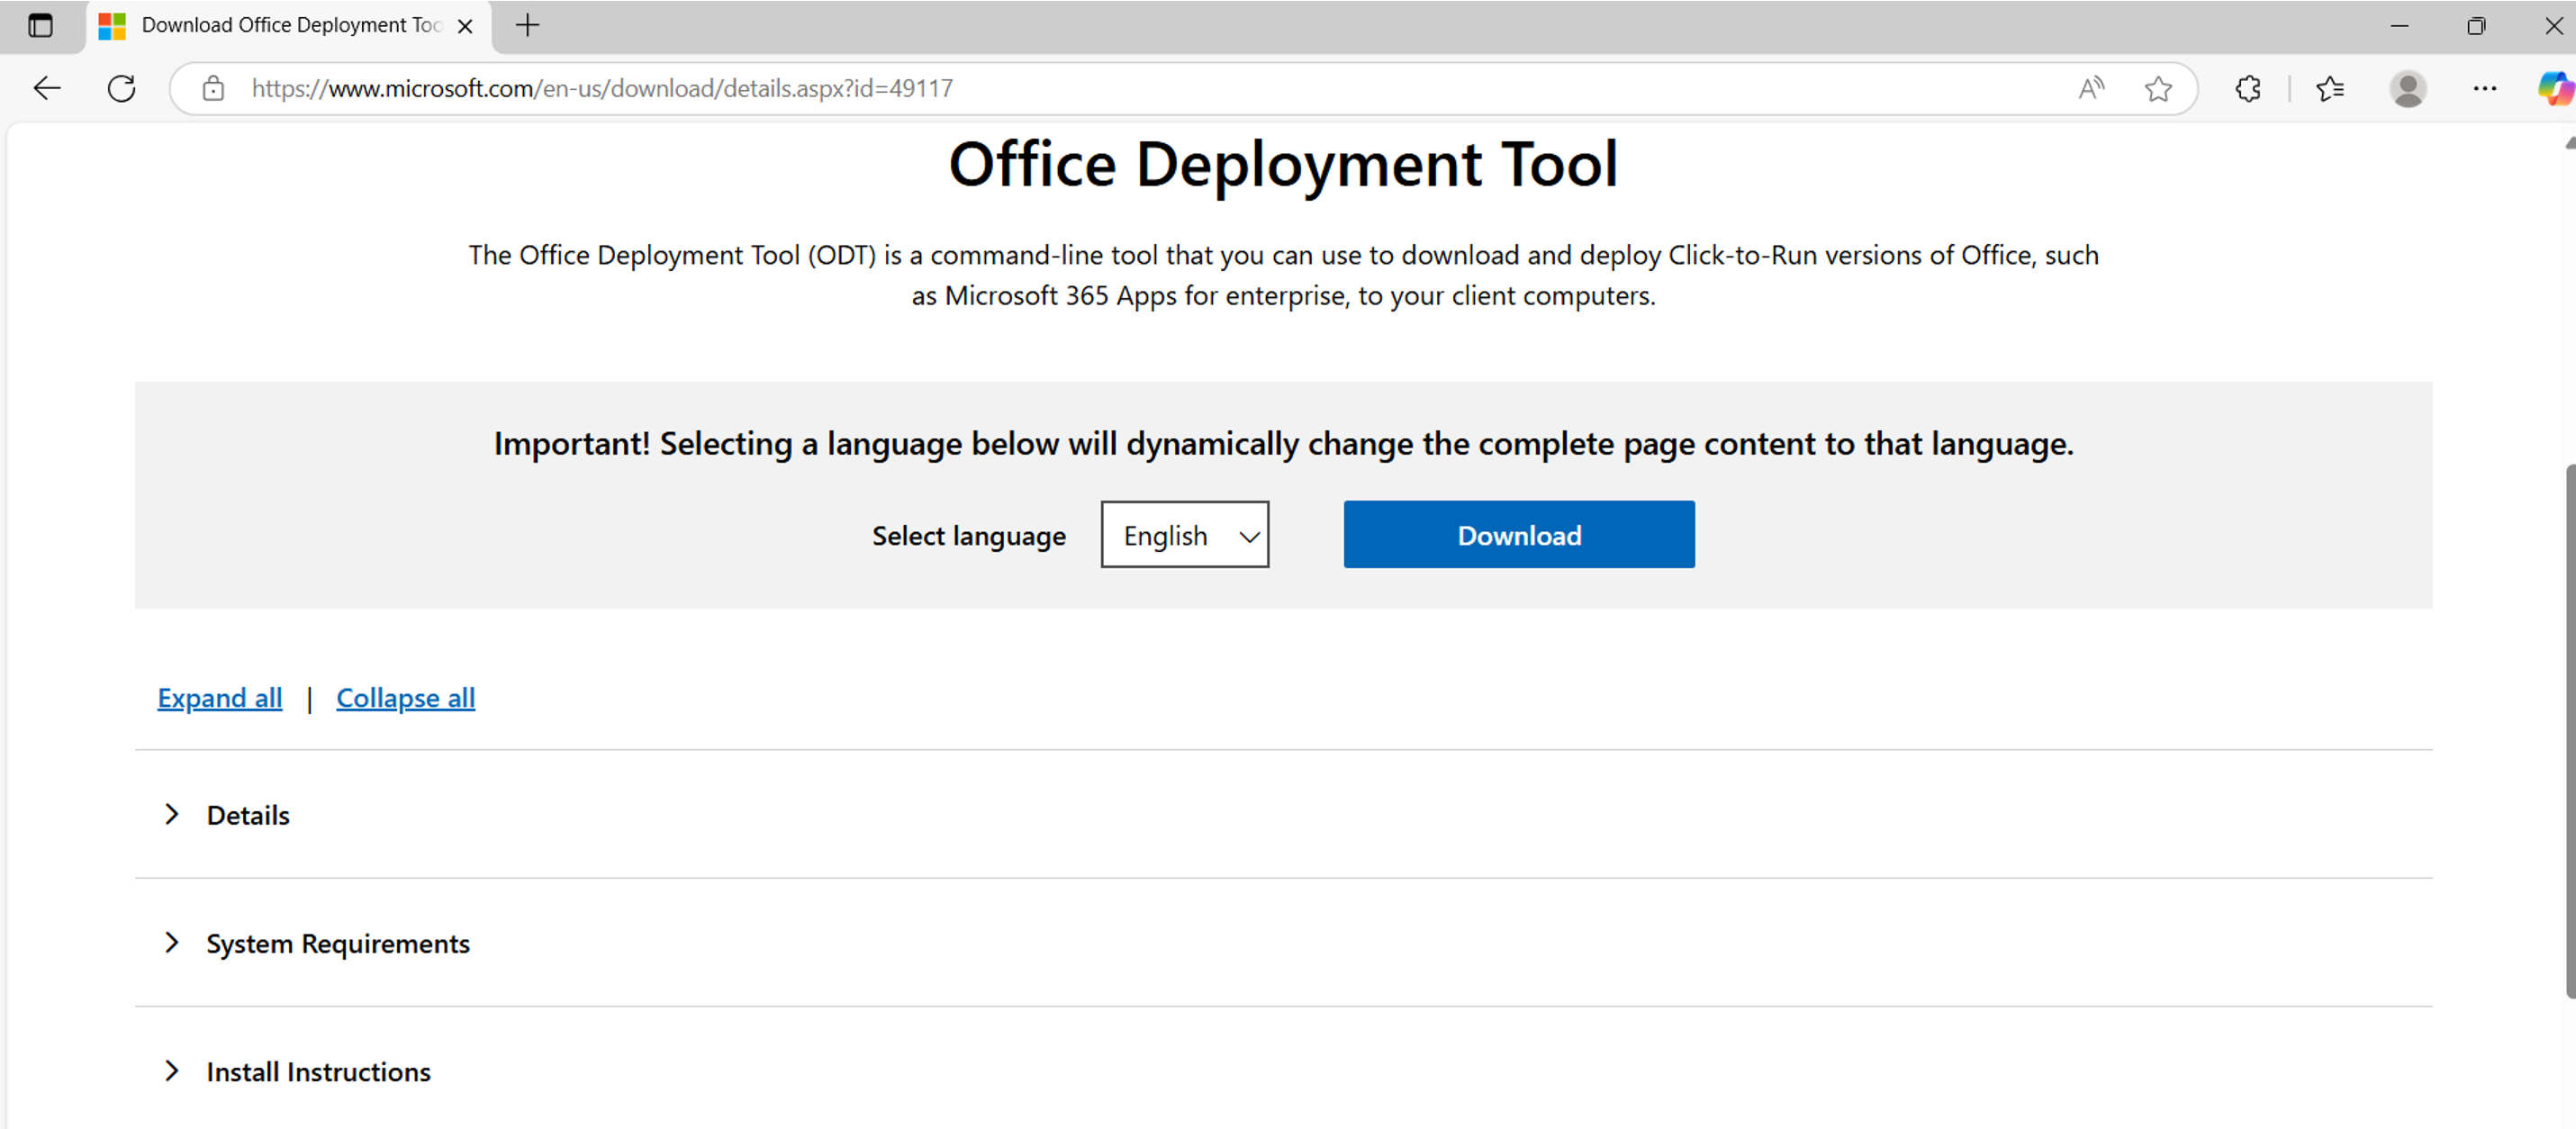Reload the page with Refresh icon
This screenshot has height=1129, width=2576.
click(x=122, y=89)
